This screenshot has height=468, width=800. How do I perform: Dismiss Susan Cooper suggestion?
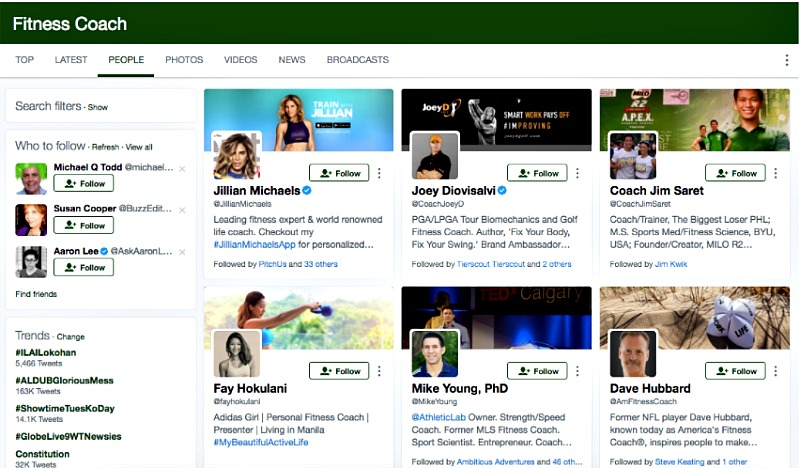pyautogui.click(x=182, y=210)
